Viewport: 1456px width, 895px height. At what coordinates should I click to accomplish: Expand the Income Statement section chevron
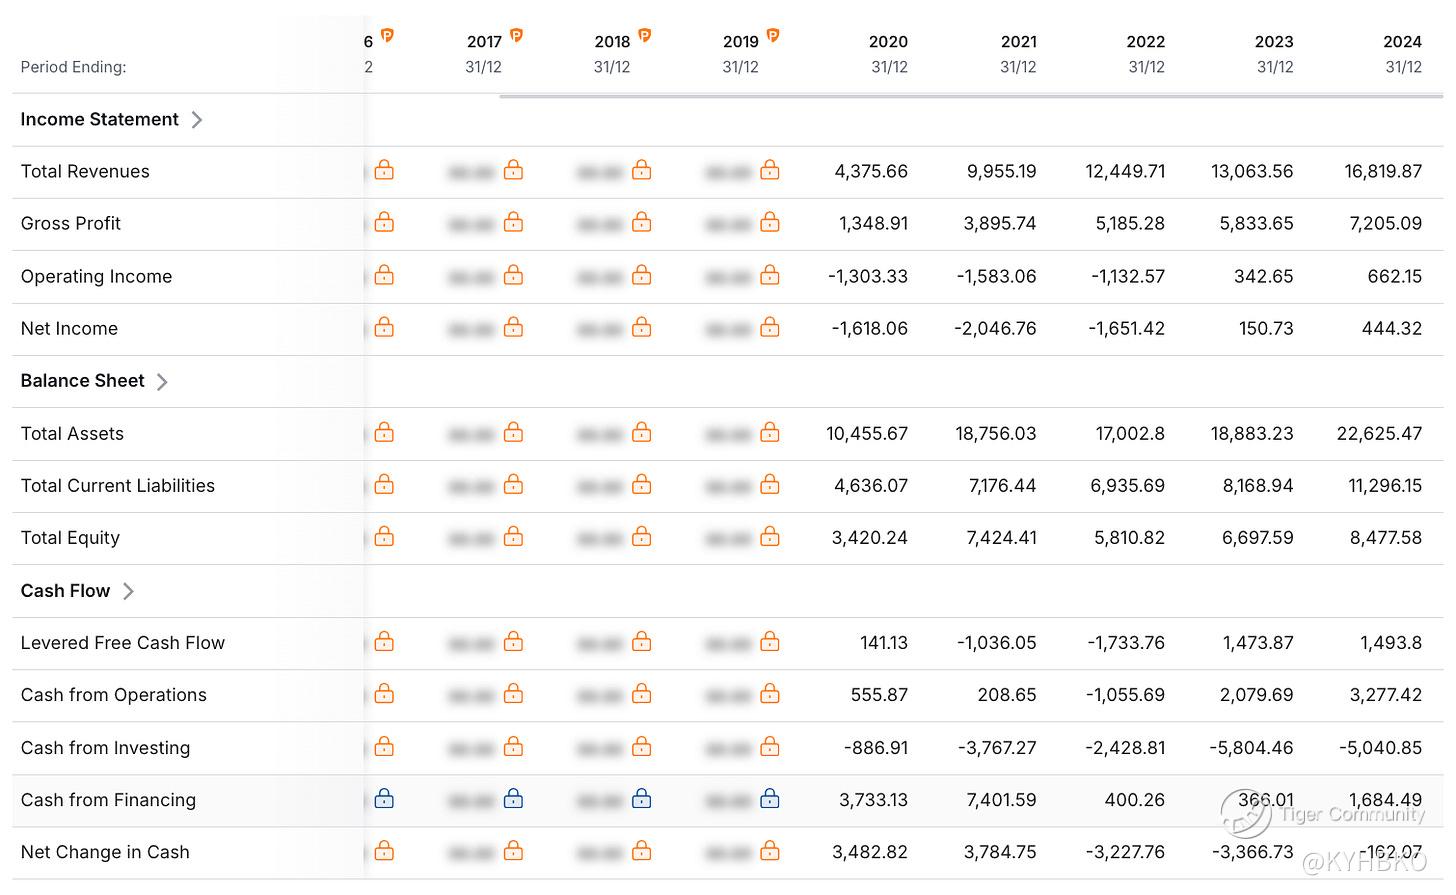tap(197, 120)
